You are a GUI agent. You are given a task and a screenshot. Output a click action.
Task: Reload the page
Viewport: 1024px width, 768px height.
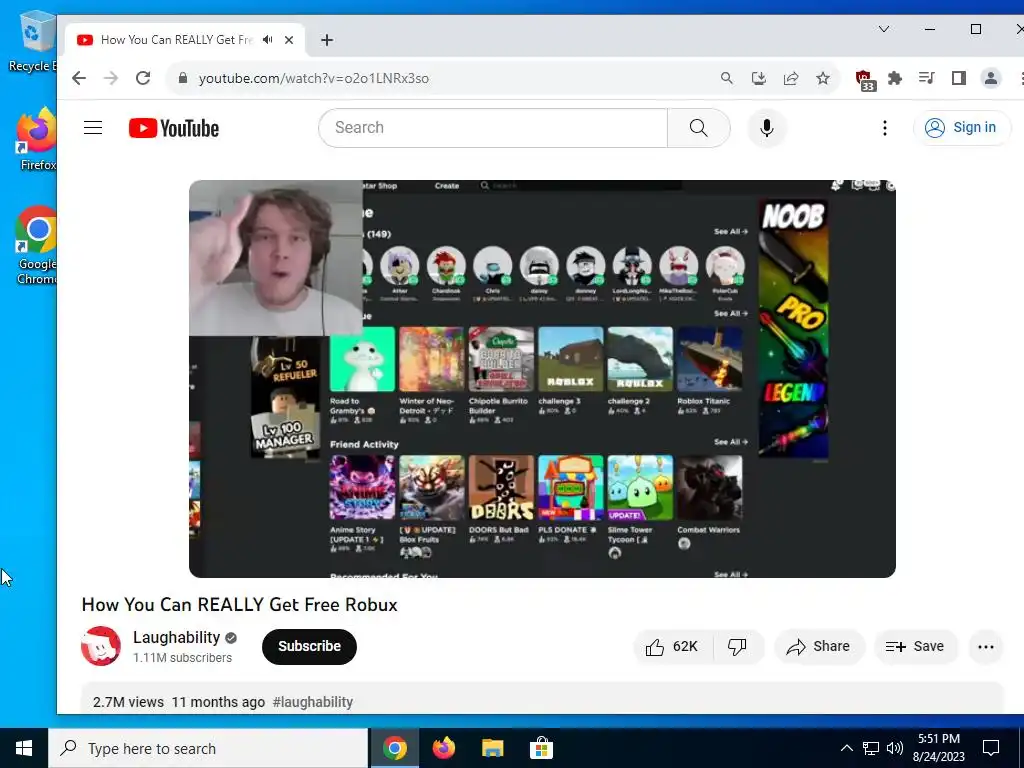(143, 78)
